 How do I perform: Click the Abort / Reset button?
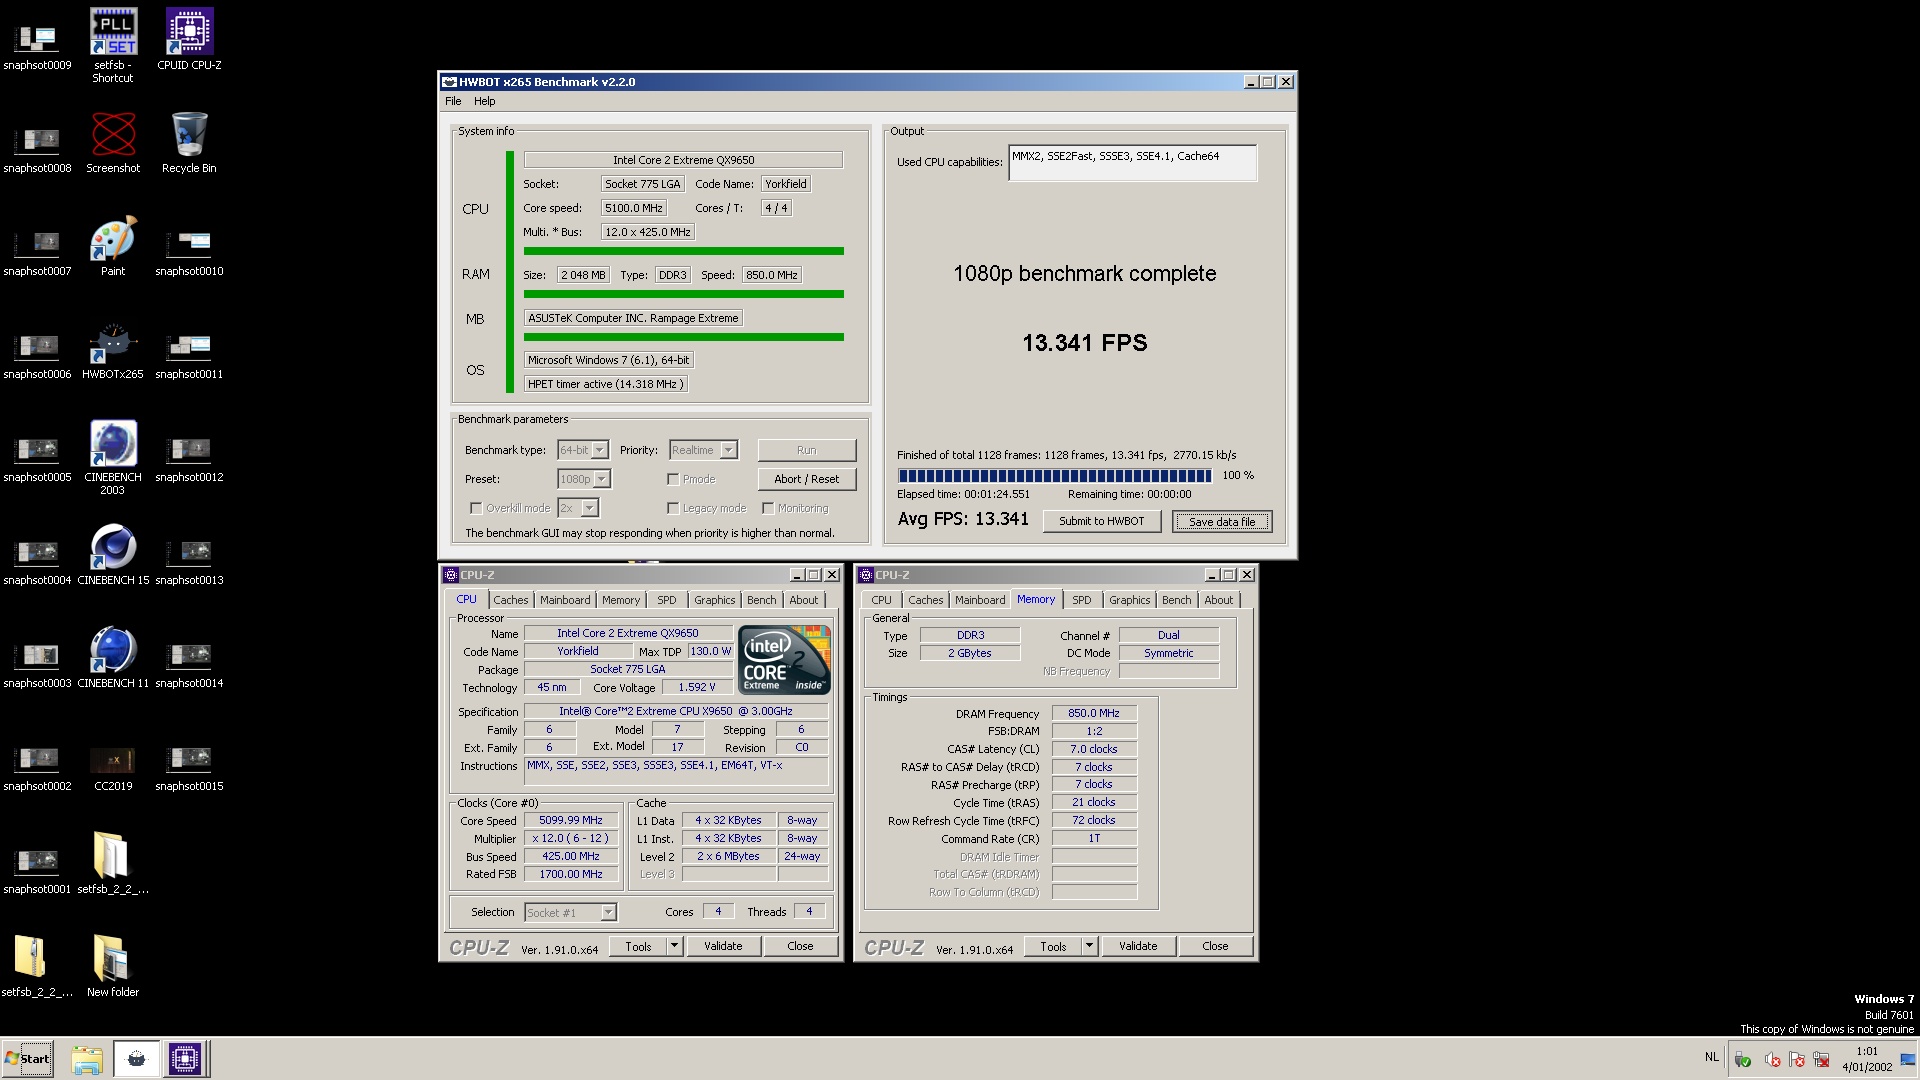click(x=807, y=479)
